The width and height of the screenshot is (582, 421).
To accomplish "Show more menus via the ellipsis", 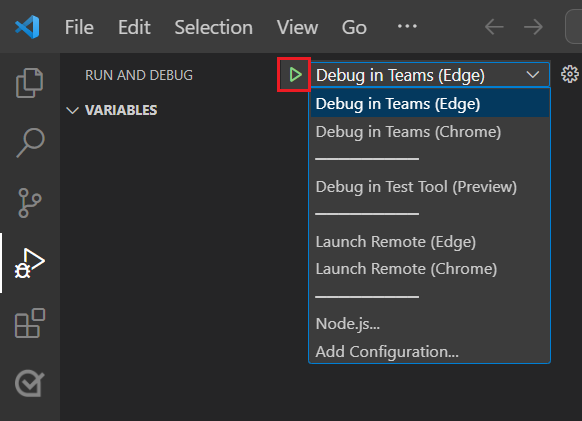I will click(x=407, y=26).
